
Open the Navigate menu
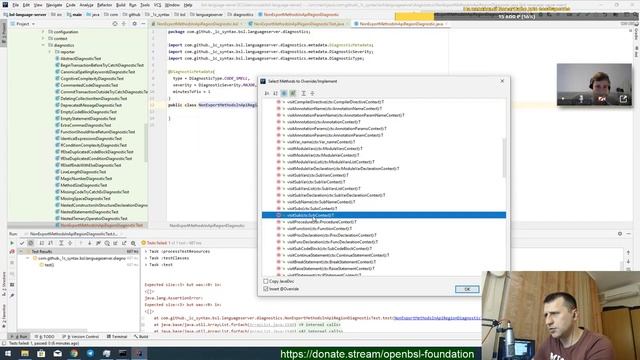pos(53,5)
